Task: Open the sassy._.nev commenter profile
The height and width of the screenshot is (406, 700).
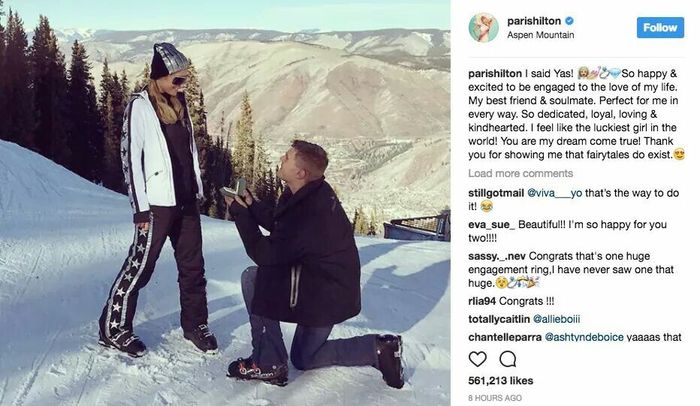Action: (x=497, y=256)
